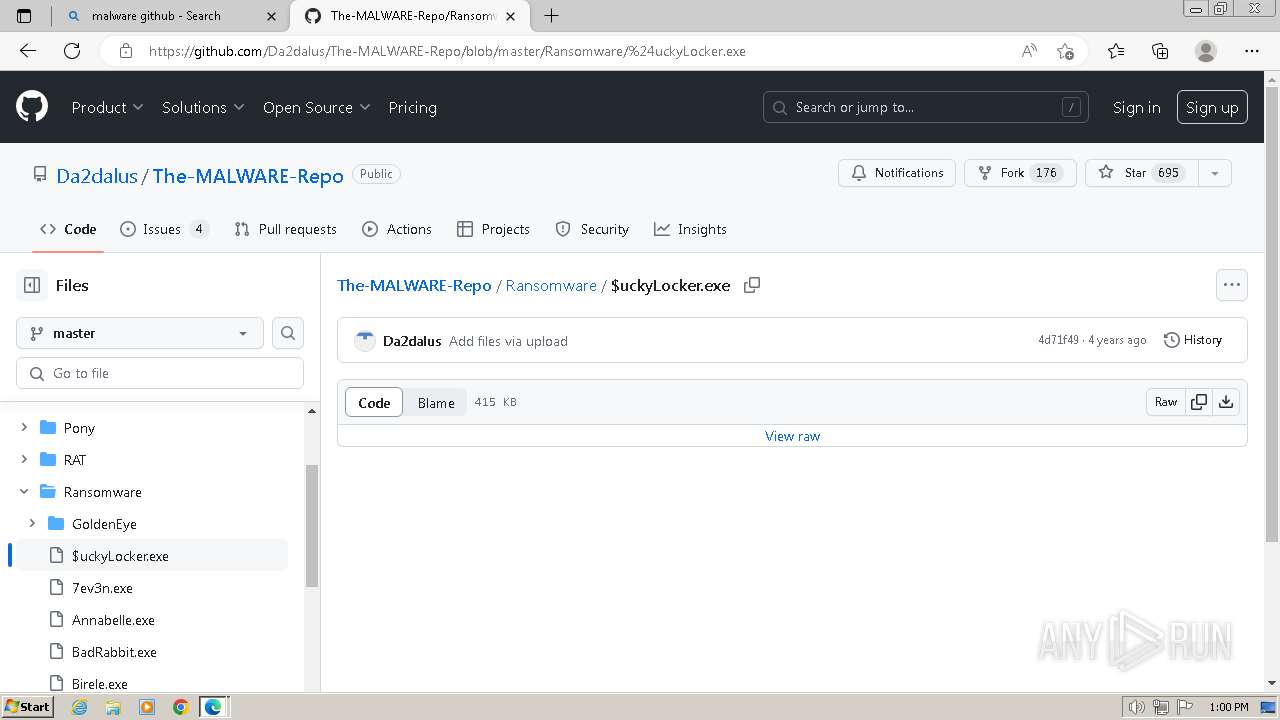The width and height of the screenshot is (1280, 720).
Task: Expand the GoldenEye folder
Action: [32, 524]
